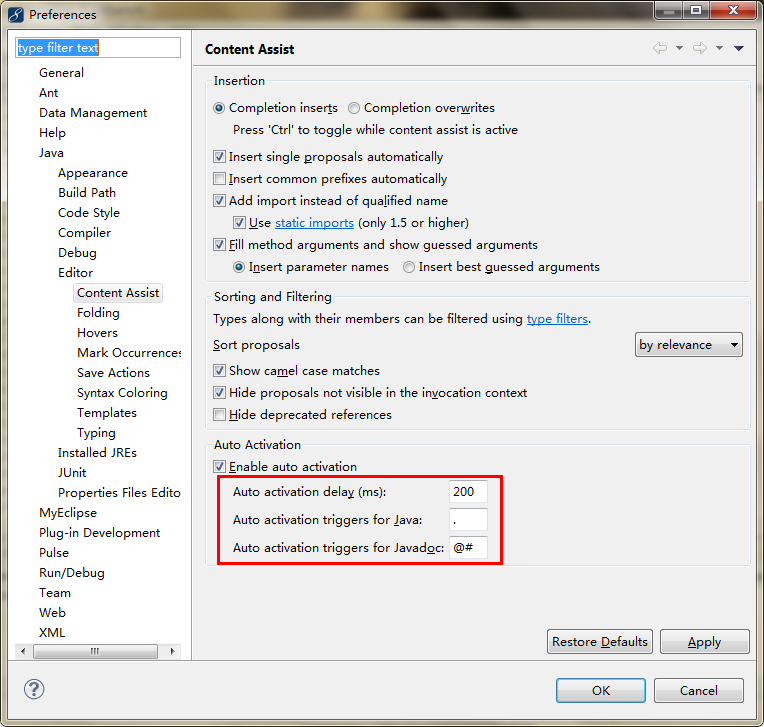Open Typing preferences

click(x=96, y=433)
